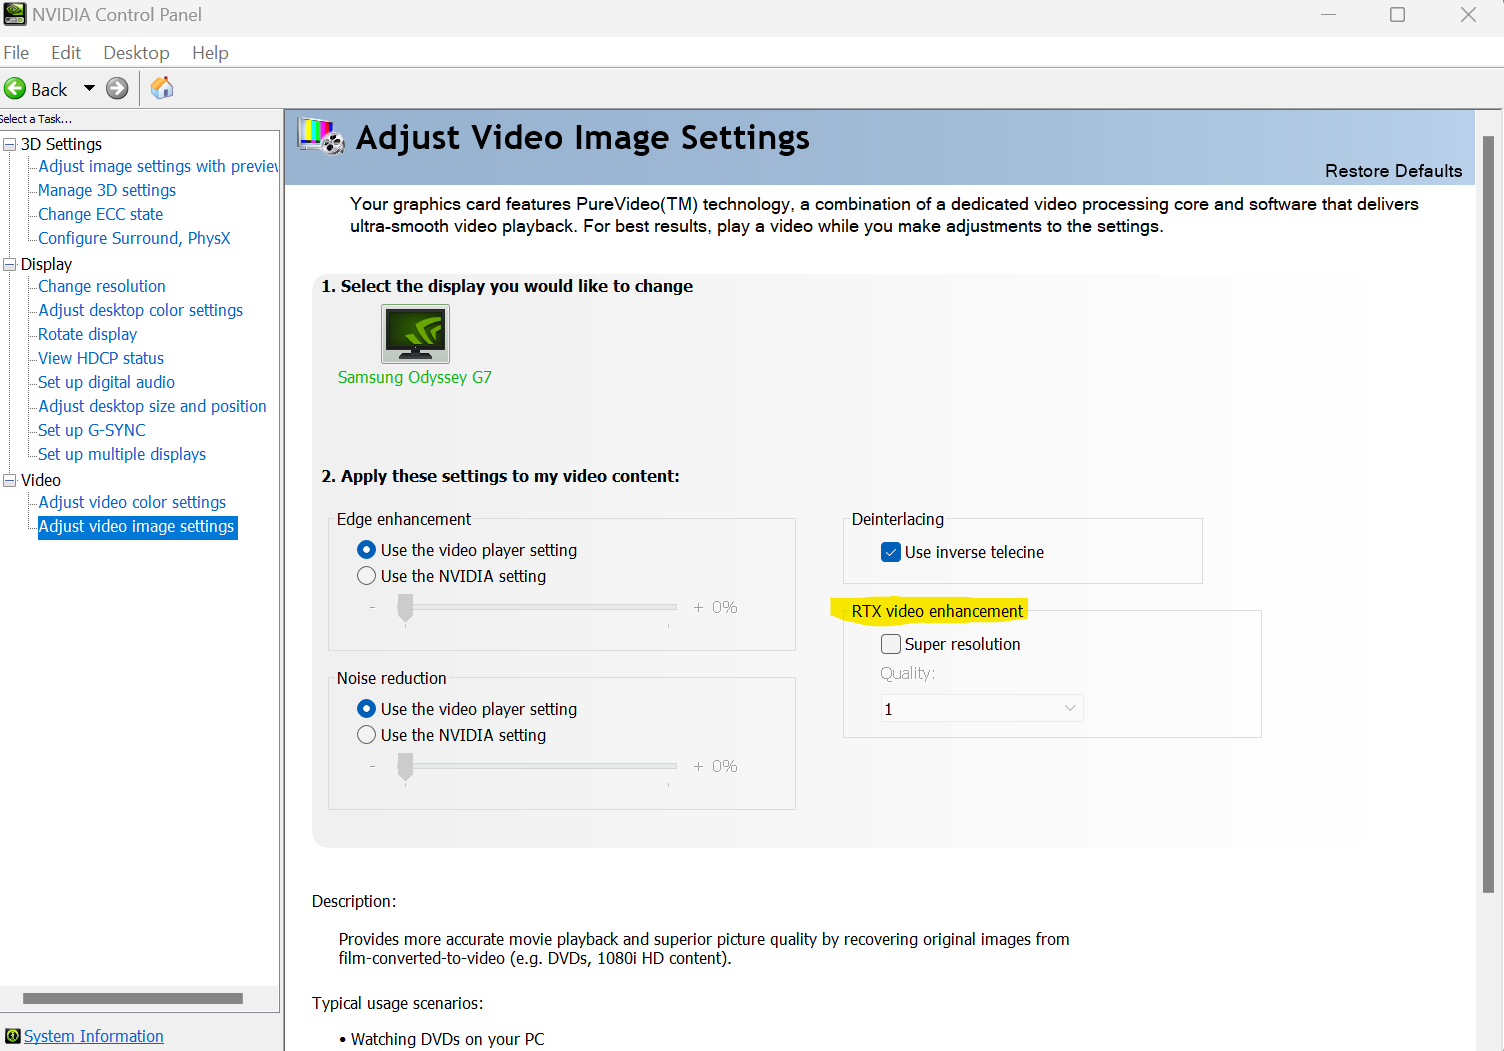Click the Back button label
This screenshot has width=1504, height=1051.
tap(49, 89)
